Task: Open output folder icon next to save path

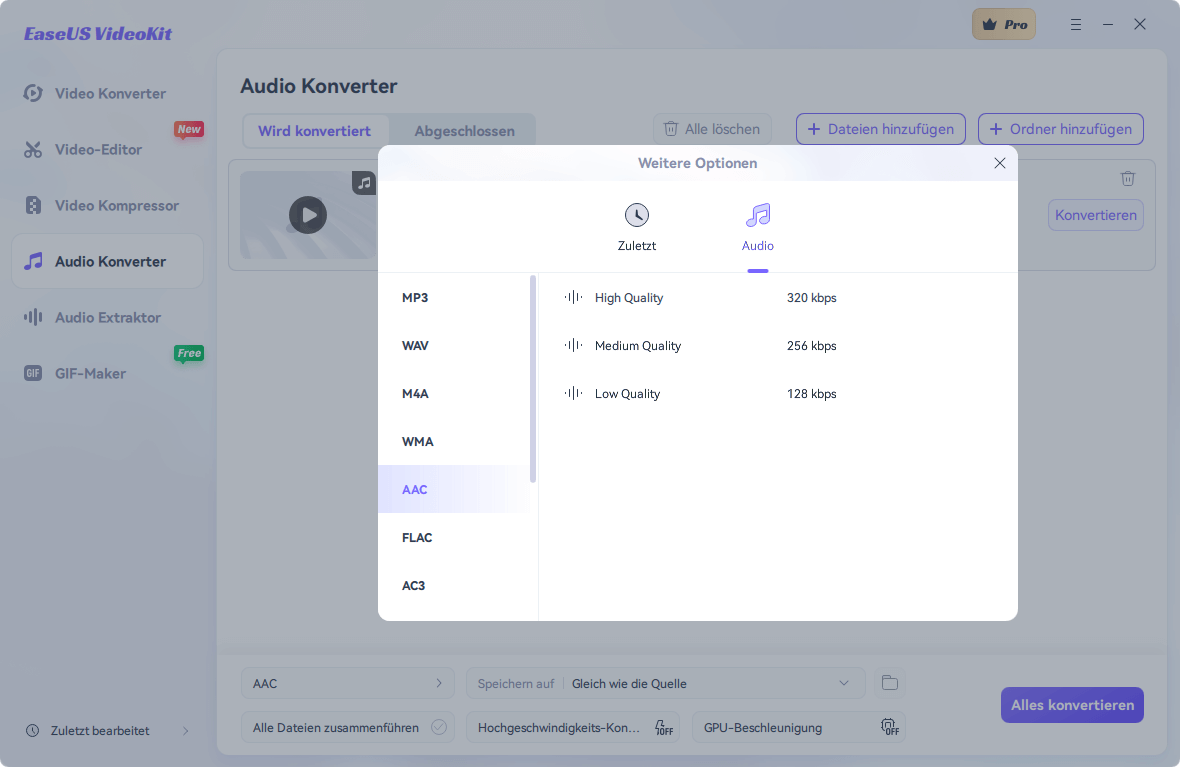Action: pos(890,683)
